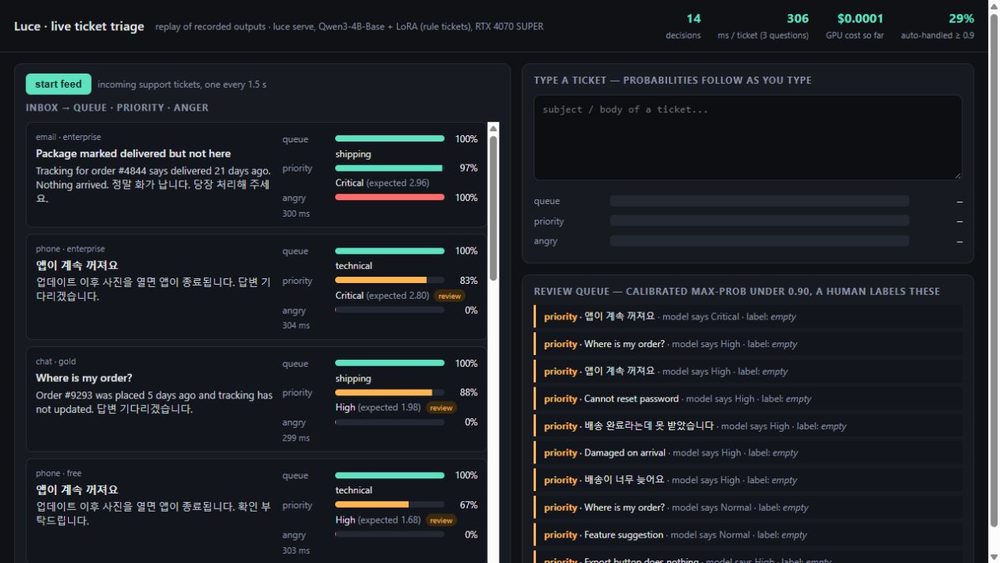The image size is (1000, 563).
Task: Open review item 'Feature suggestion'
Action: pos(748,536)
